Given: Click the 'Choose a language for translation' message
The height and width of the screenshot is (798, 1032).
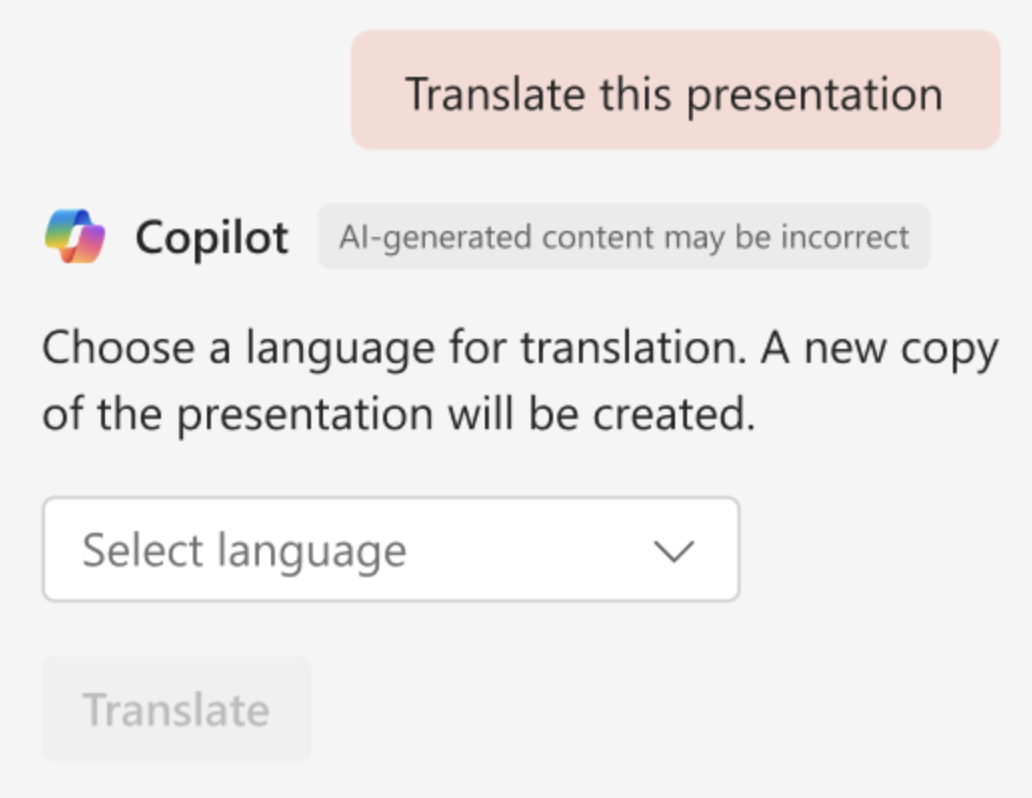Looking at the screenshot, I should click(x=395, y=348).
